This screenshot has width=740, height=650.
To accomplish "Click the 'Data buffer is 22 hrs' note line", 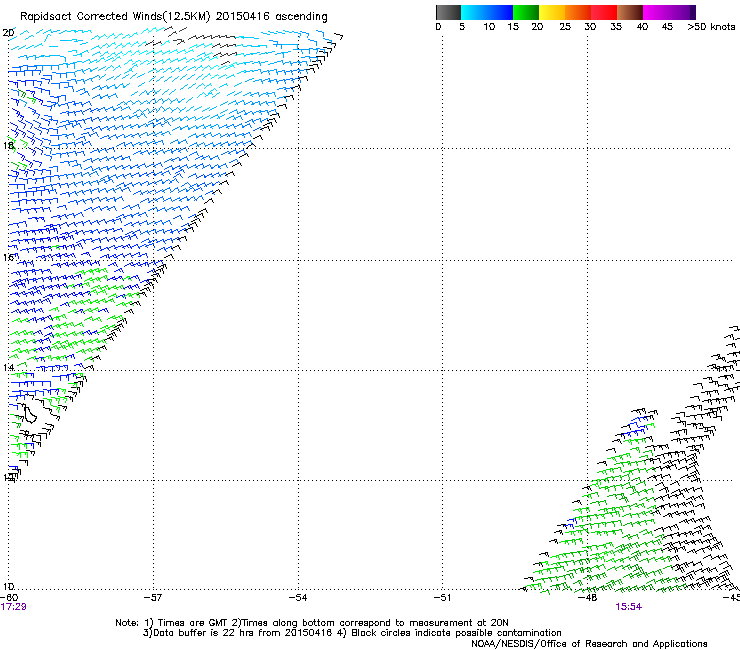I will [352, 633].
